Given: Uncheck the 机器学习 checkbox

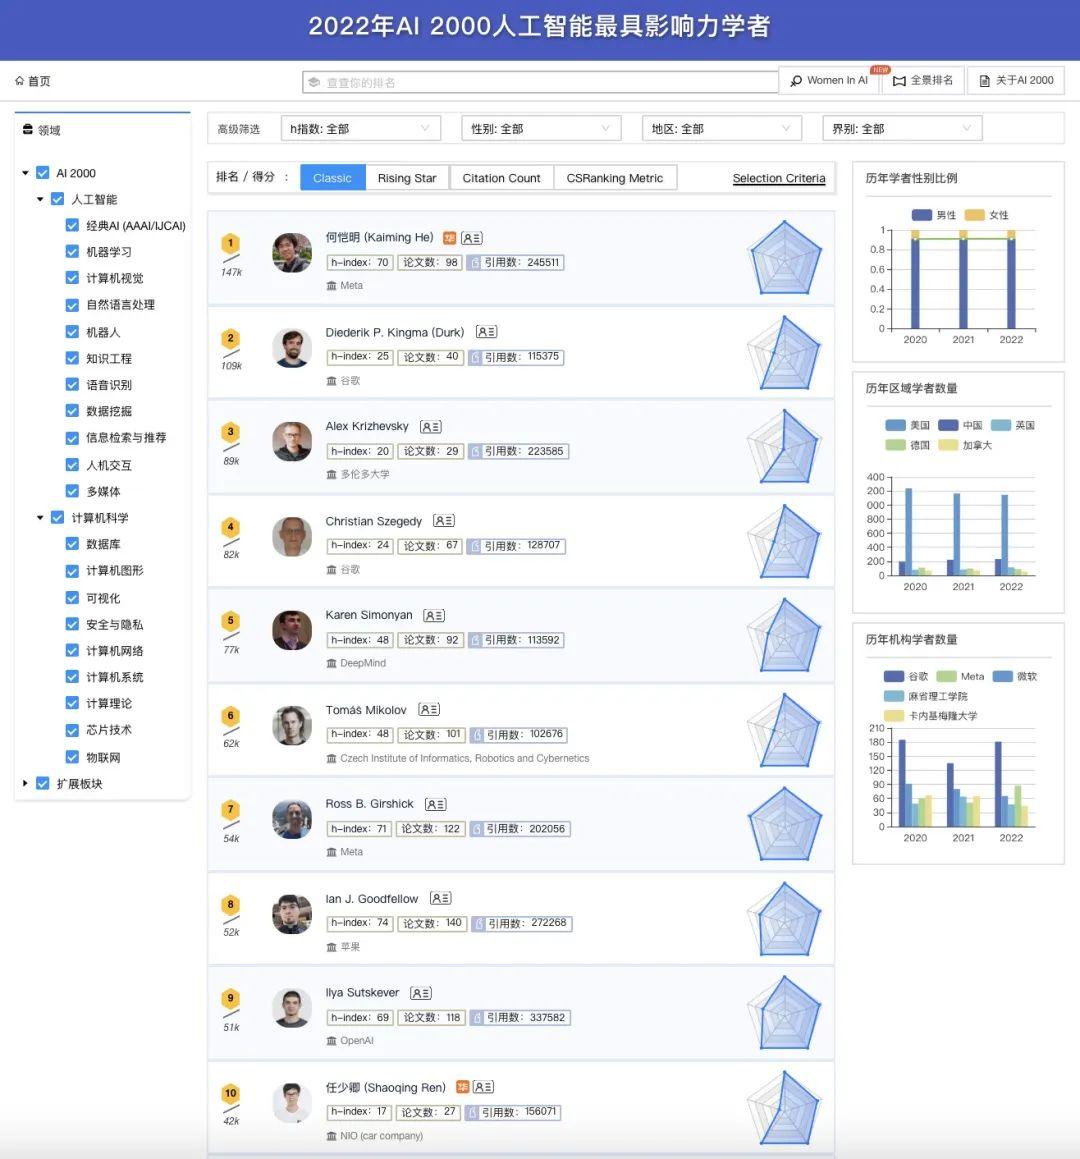Looking at the screenshot, I should [73, 251].
